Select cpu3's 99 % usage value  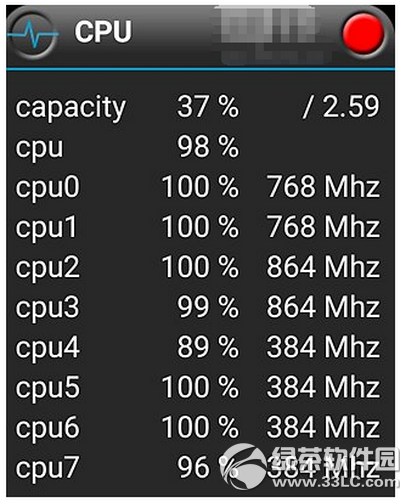point(208,307)
